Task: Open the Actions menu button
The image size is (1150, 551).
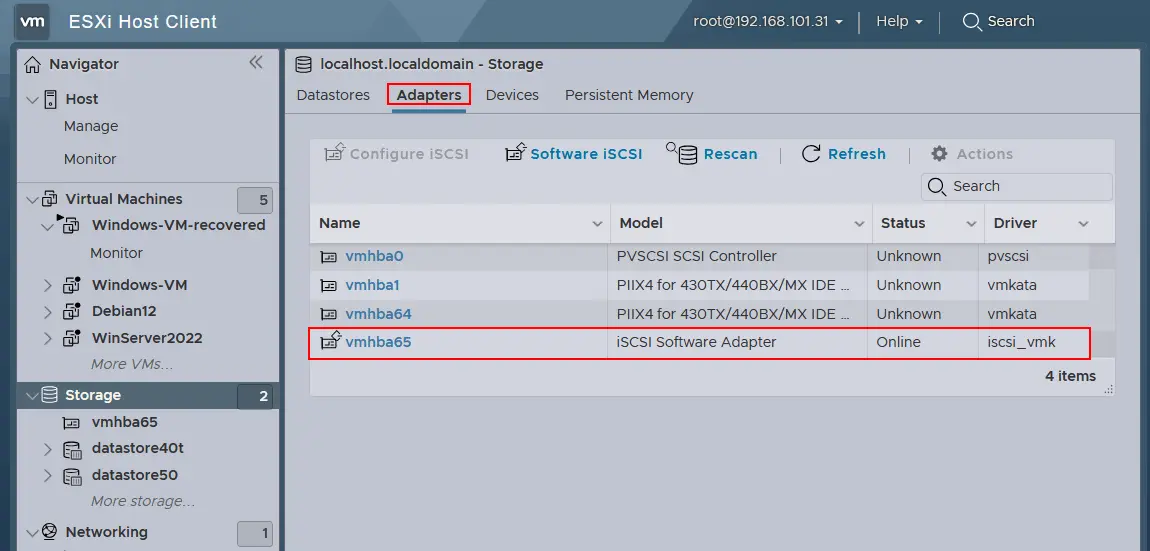Action: [972, 153]
